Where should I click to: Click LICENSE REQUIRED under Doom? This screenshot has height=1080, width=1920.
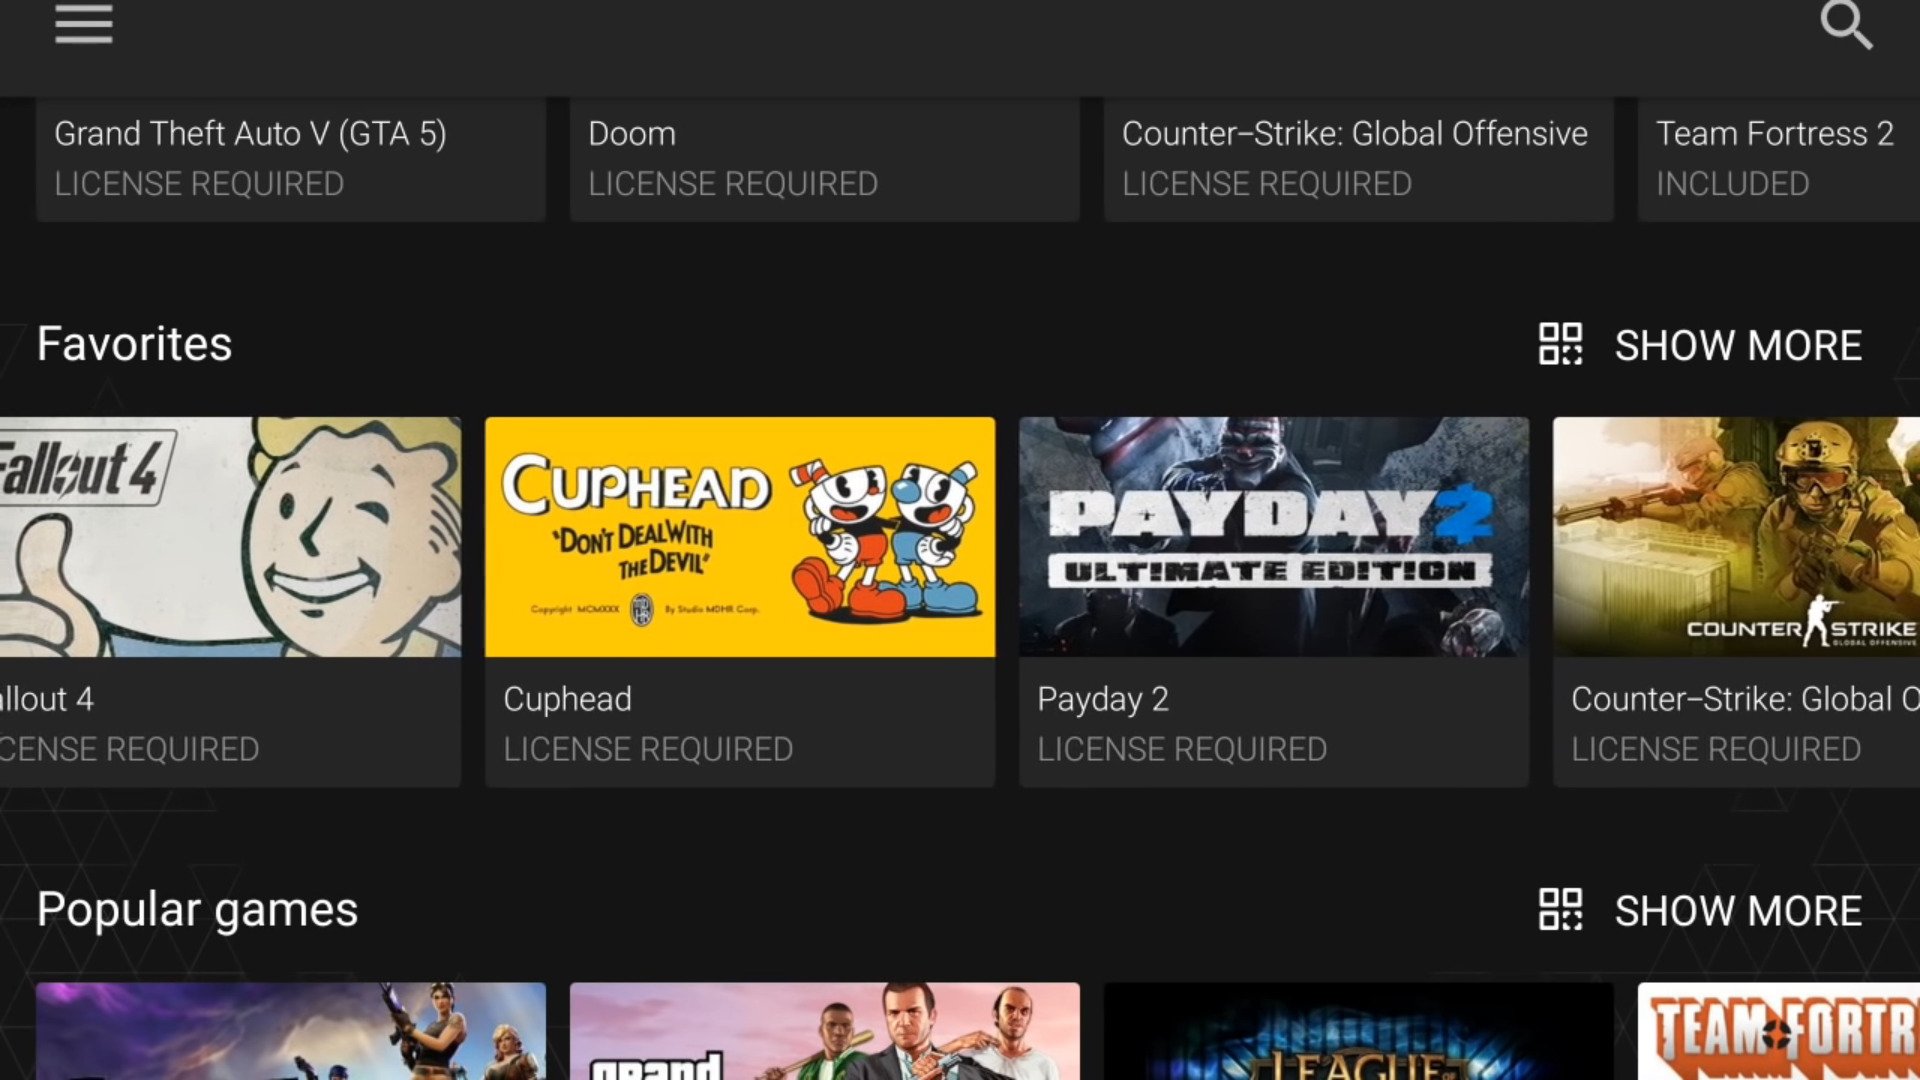(733, 184)
